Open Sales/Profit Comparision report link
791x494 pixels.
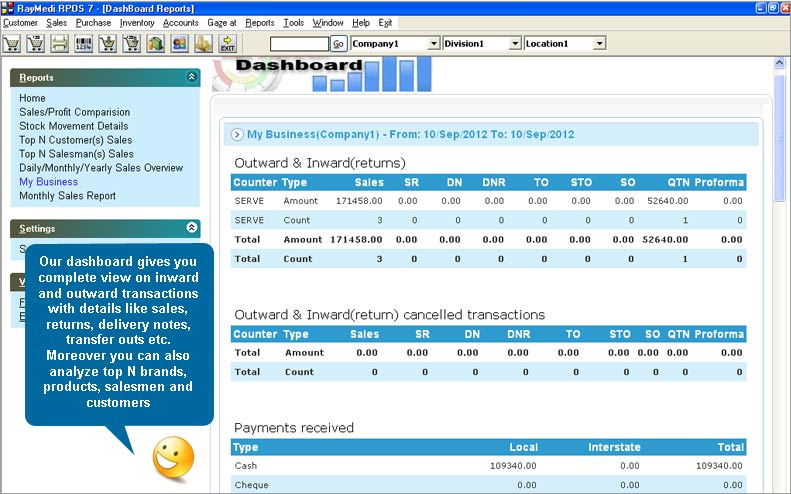pyautogui.click(x=74, y=112)
